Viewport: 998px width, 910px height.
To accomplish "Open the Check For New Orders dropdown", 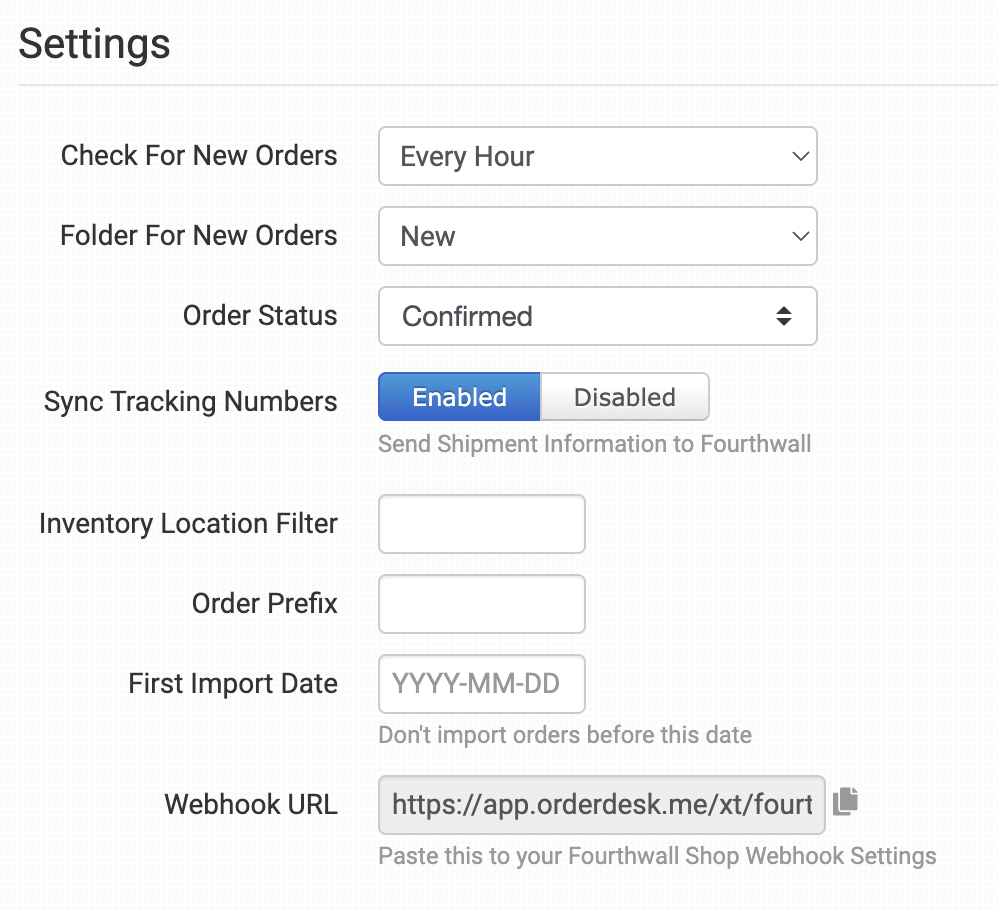I will [x=598, y=157].
